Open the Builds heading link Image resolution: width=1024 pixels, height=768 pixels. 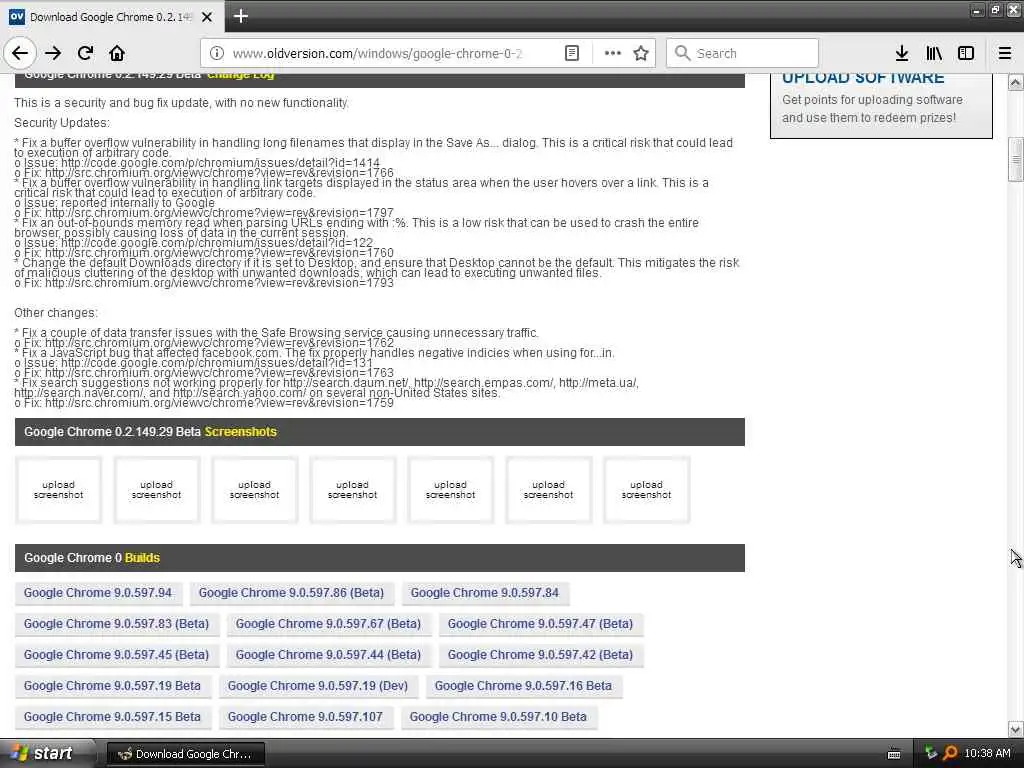point(142,558)
